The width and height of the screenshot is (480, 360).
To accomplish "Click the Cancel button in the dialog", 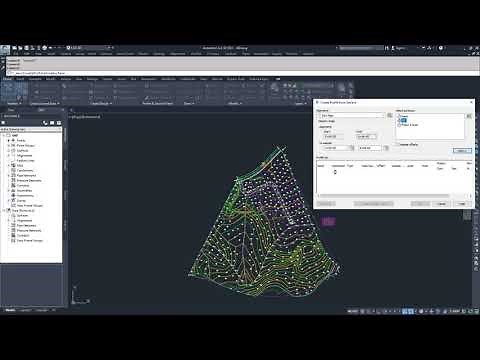I will tap(441, 204).
